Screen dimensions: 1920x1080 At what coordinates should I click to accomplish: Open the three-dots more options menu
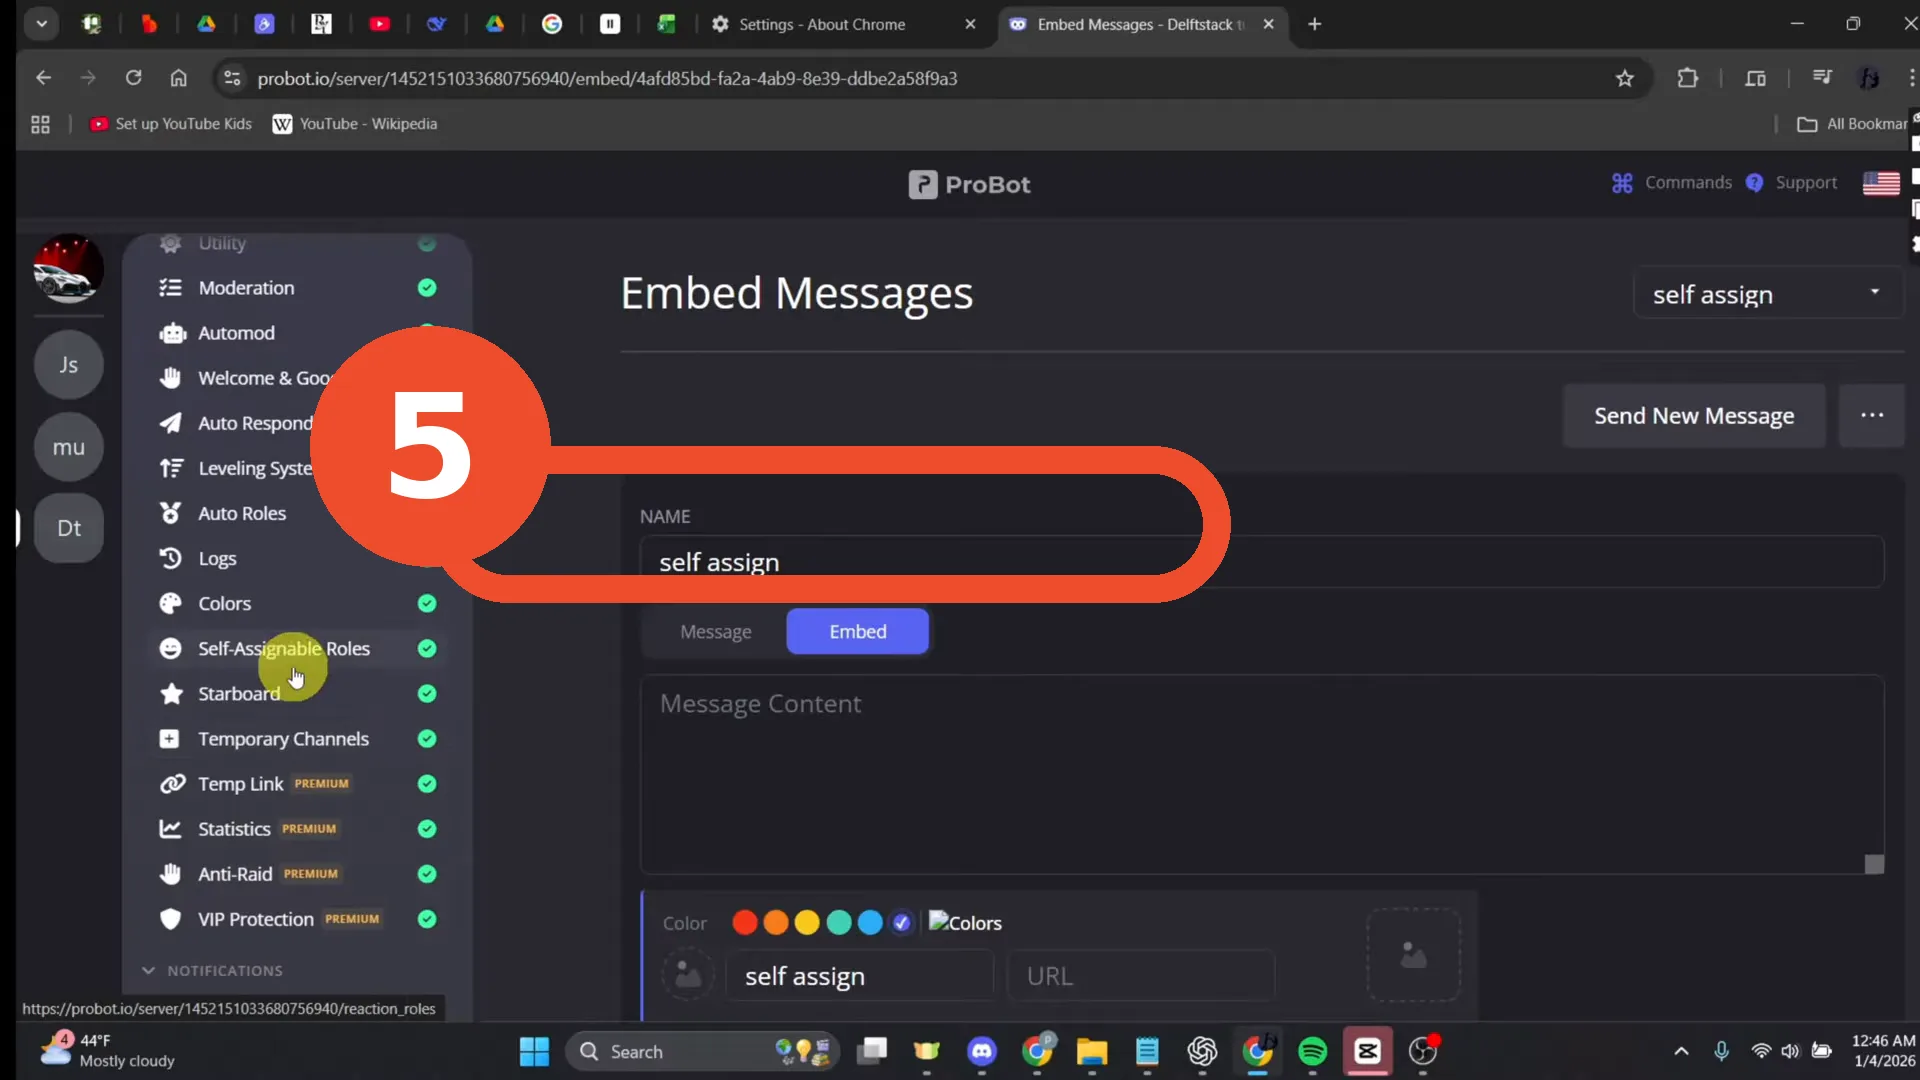tap(1871, 415)
